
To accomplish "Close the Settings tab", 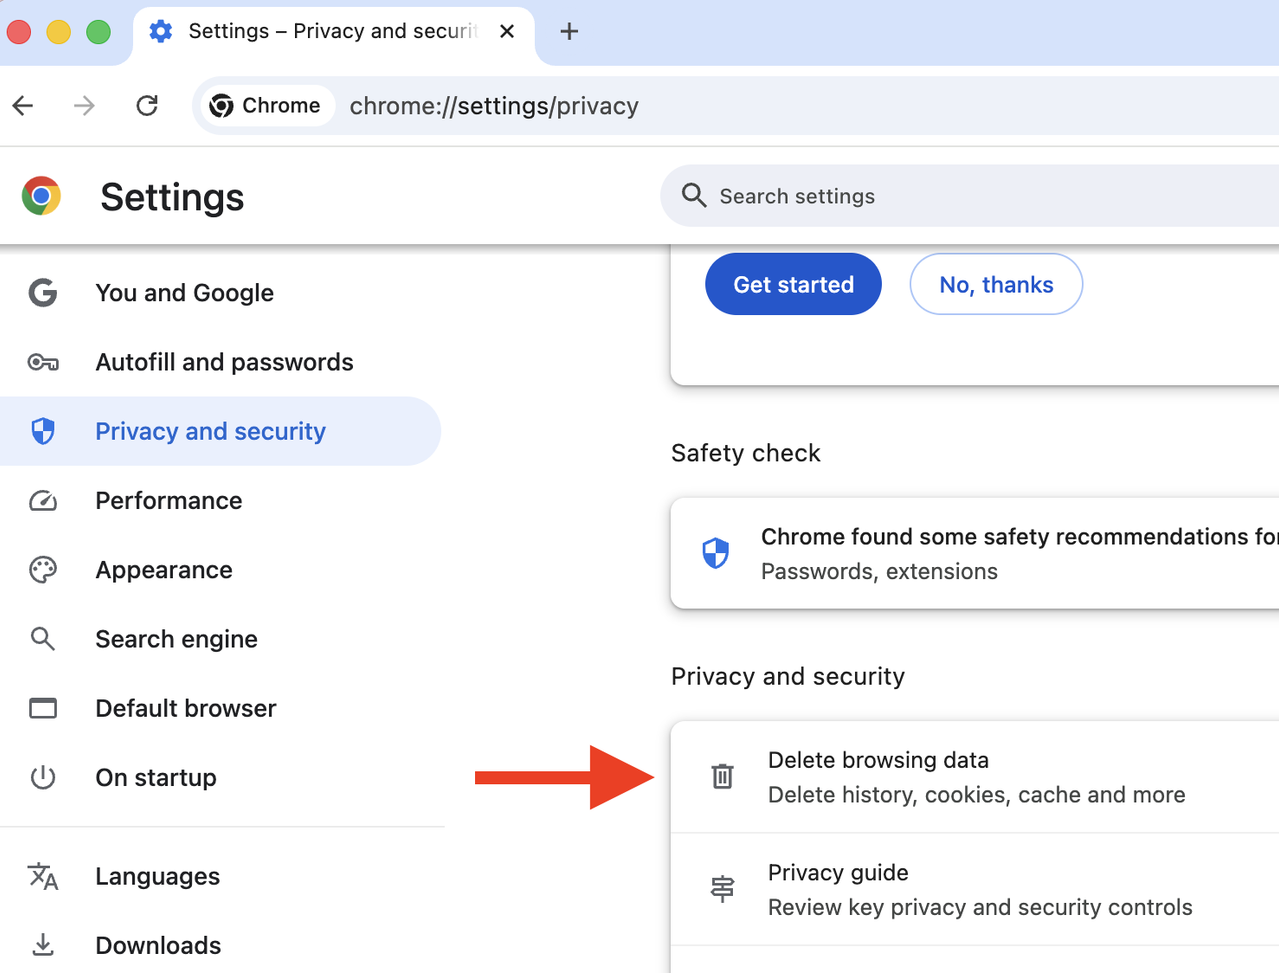I will pos(507,31).
